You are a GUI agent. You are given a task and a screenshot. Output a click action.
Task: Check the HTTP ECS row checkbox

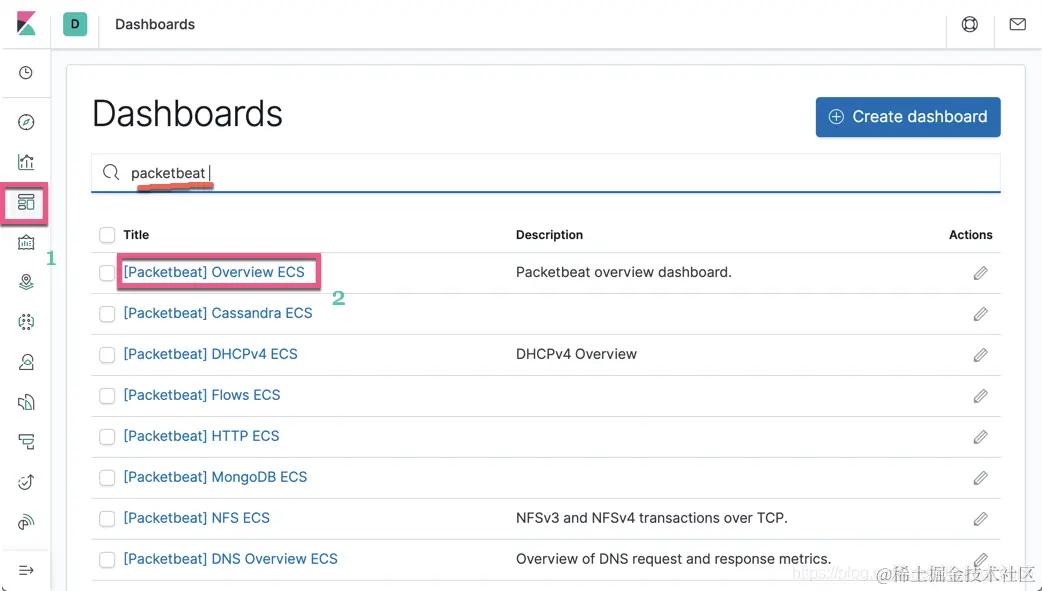coord(107,437)
